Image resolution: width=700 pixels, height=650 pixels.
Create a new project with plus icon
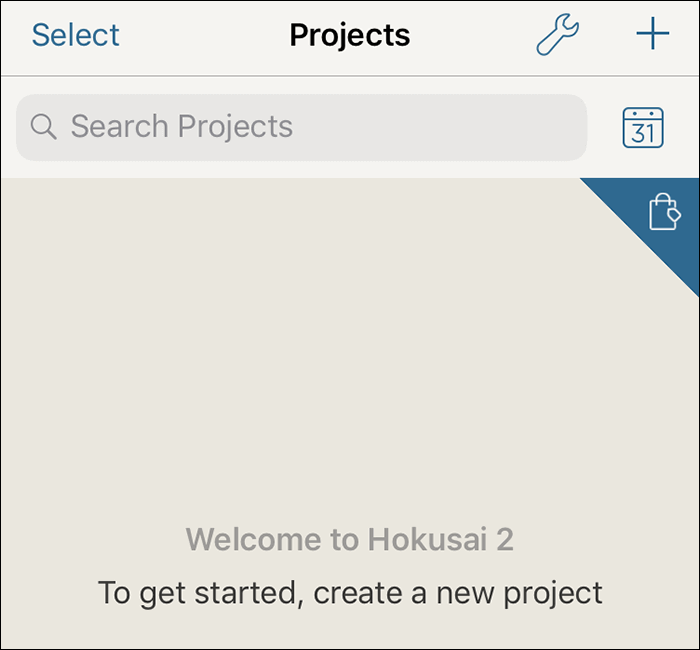point(652,35)
